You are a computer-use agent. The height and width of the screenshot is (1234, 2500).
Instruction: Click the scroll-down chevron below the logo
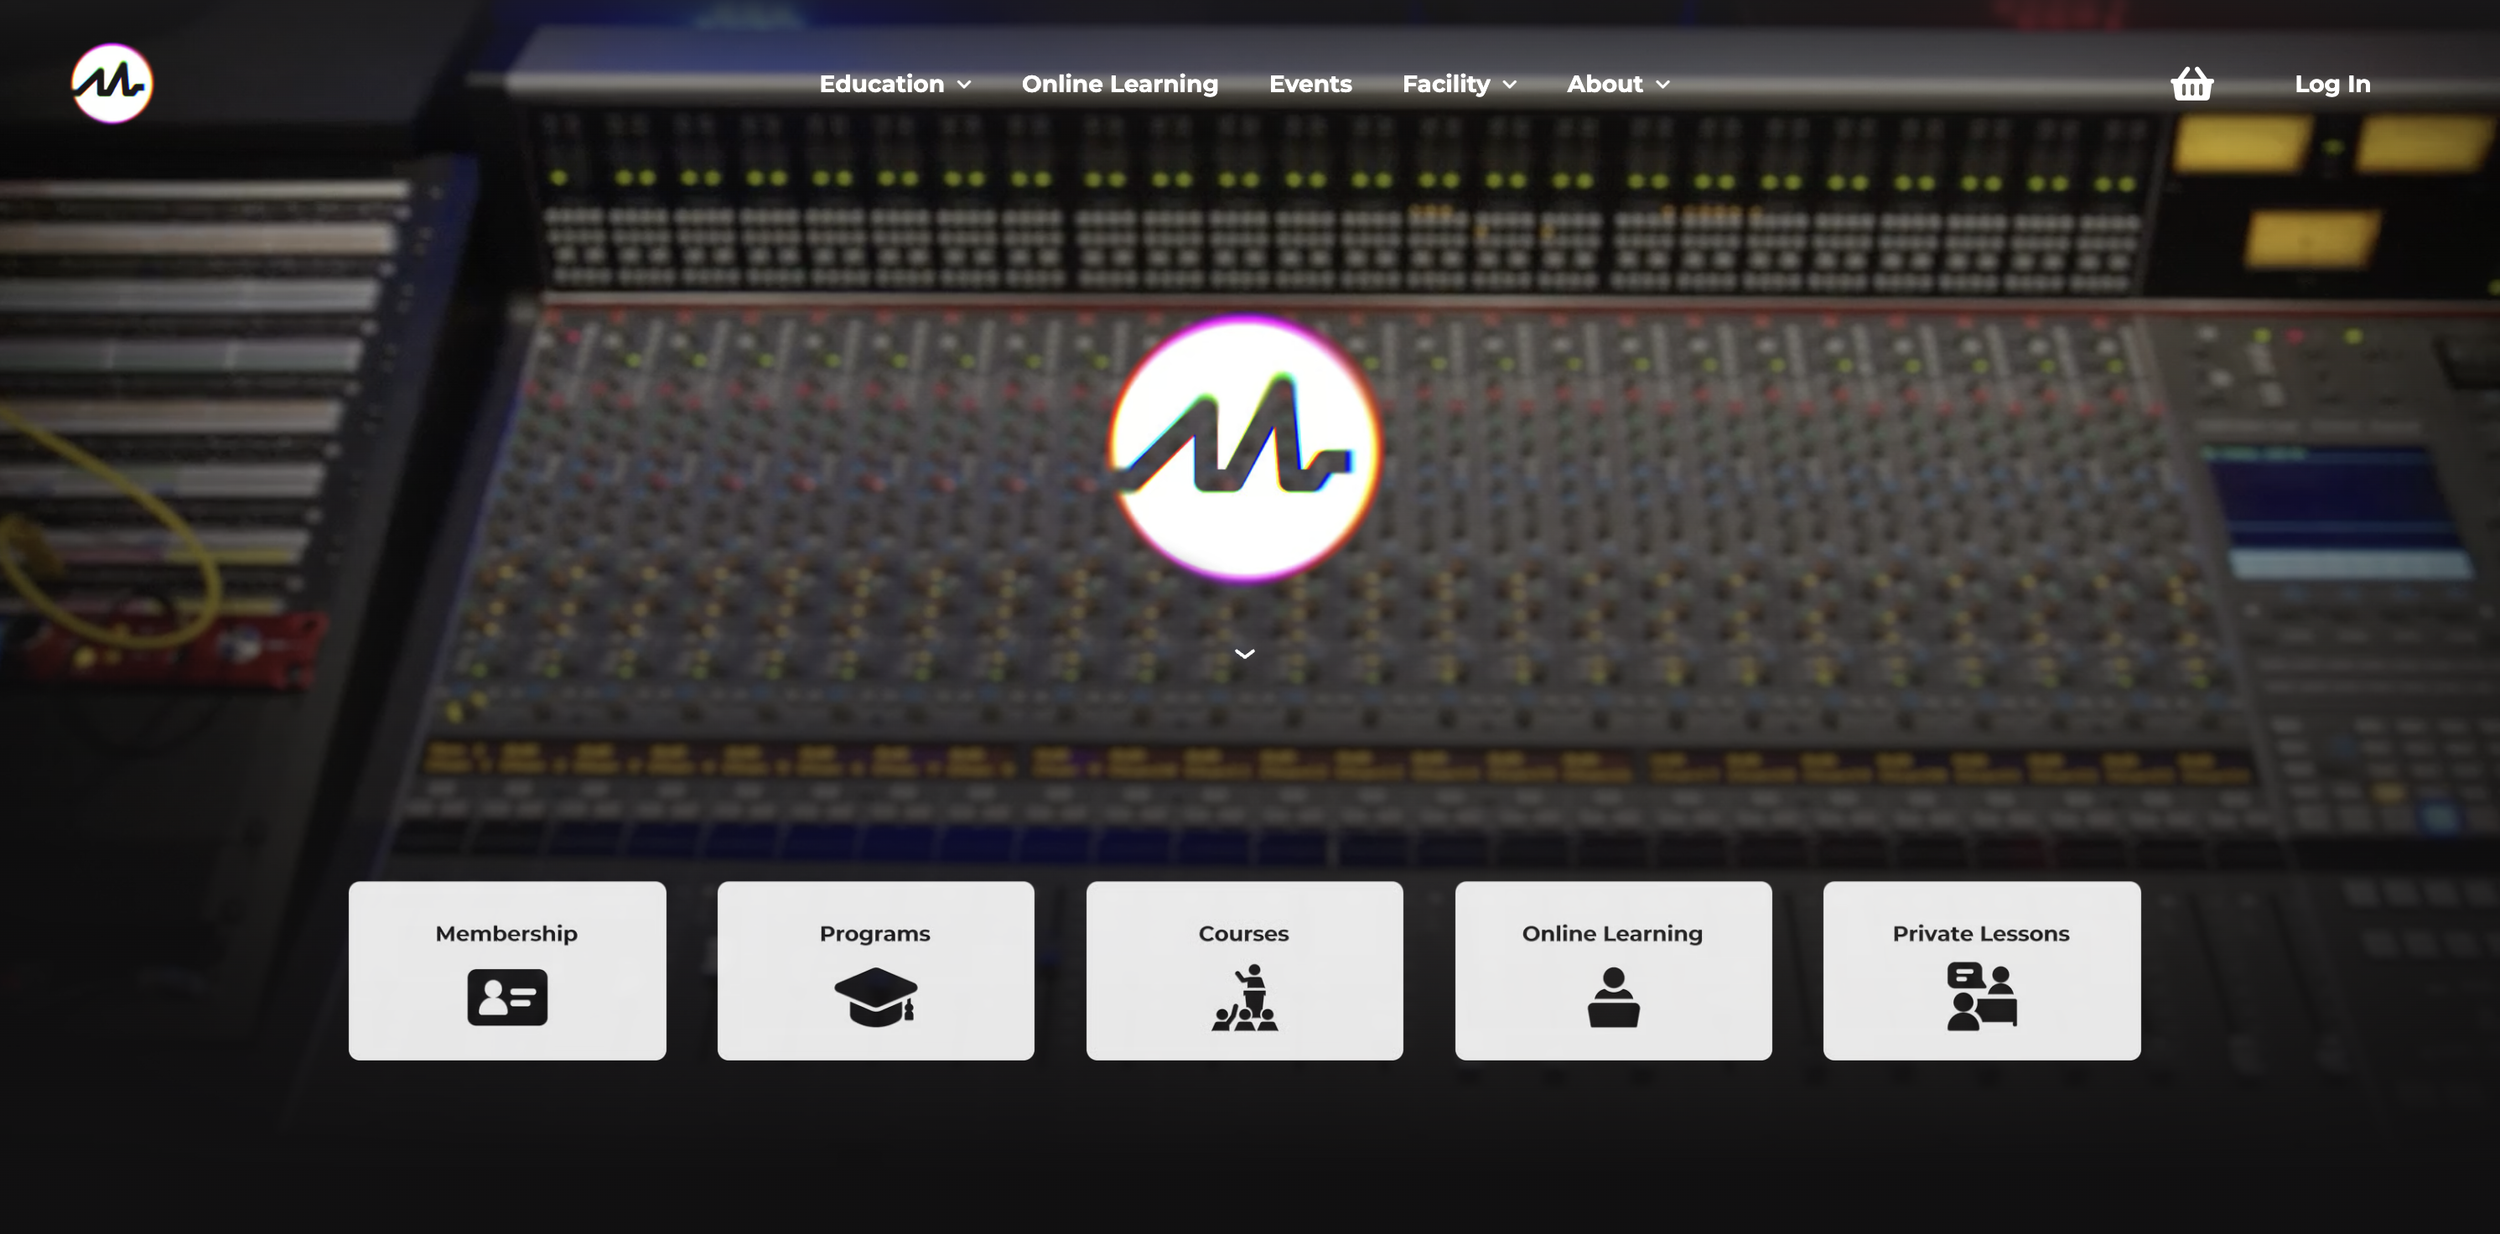(x=1245, y=654)
